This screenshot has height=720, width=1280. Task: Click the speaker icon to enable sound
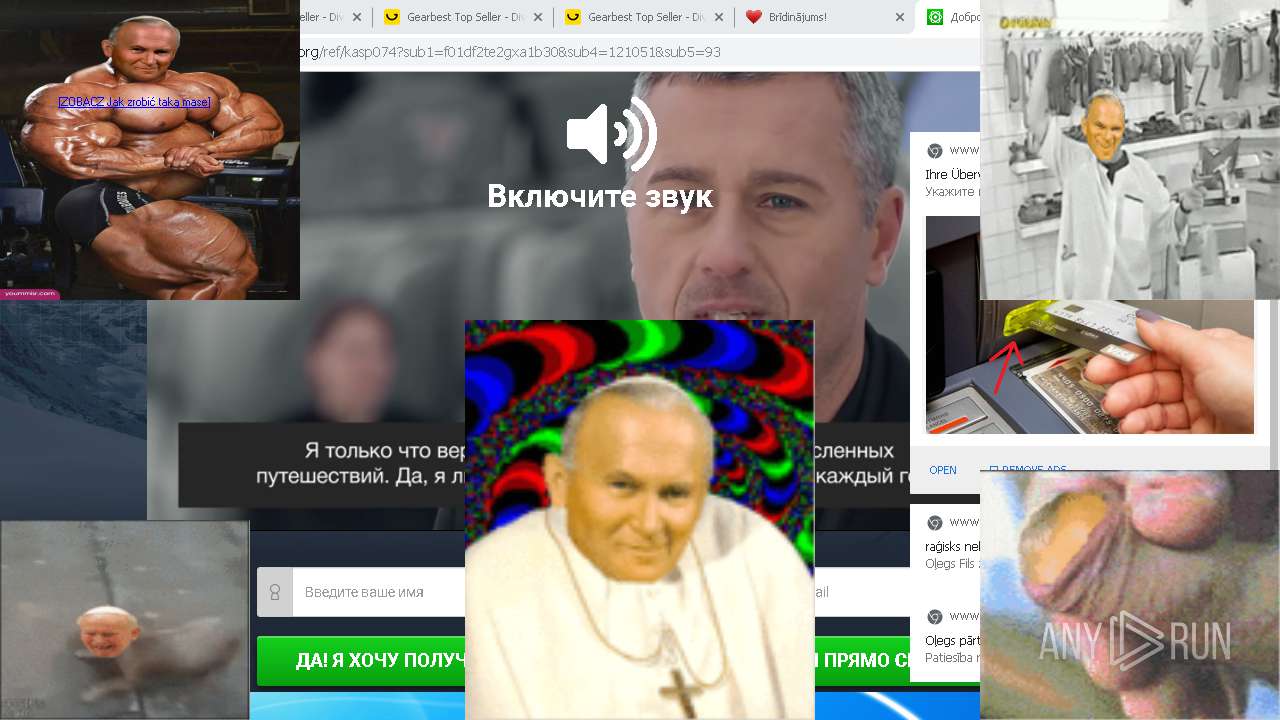point(611,134)
